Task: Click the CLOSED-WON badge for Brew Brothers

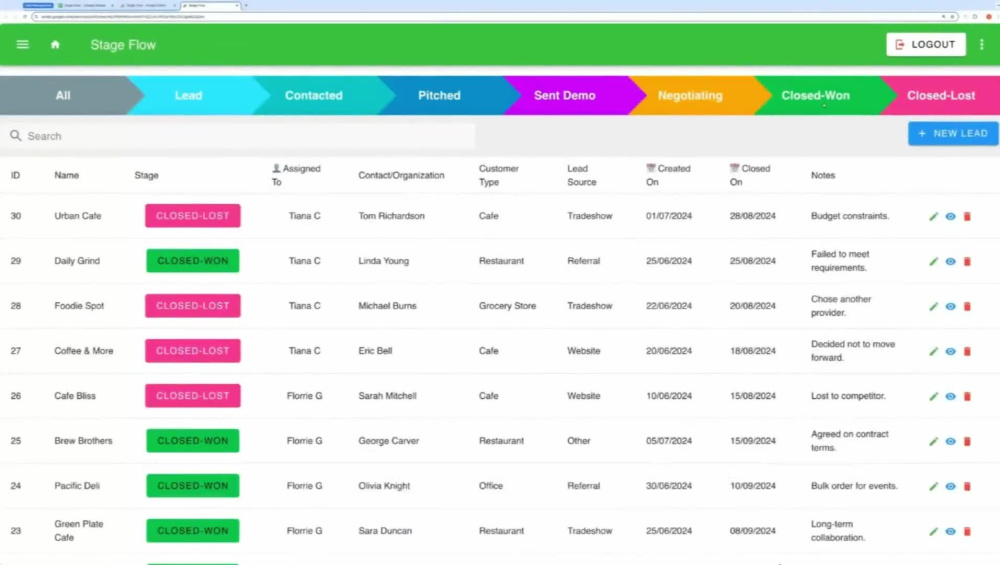Action: point(193,441)
